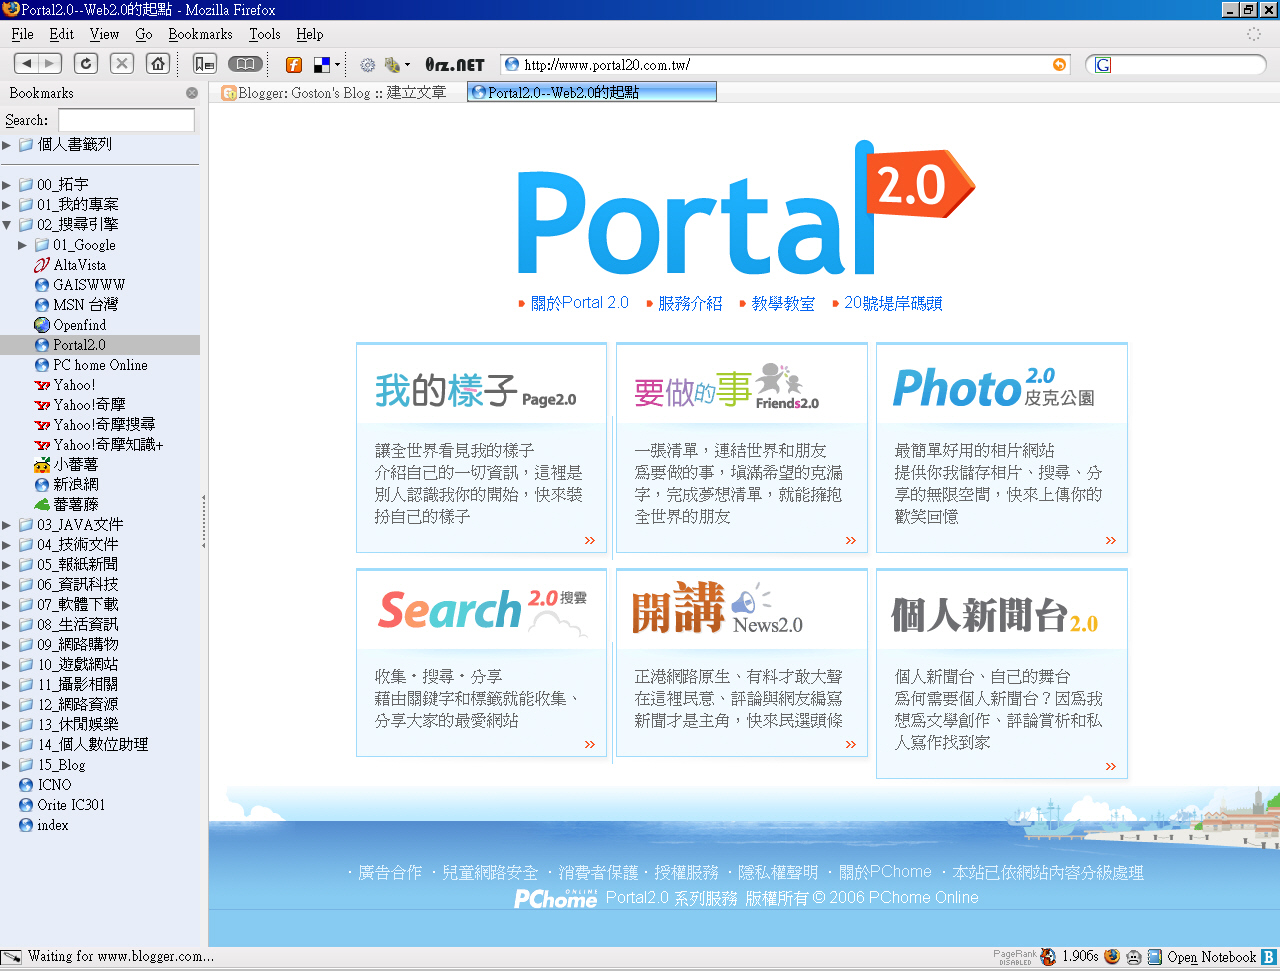Click the yellow tag toolbar icon
The image size is (1280, 971).
[x=392, y=65]
